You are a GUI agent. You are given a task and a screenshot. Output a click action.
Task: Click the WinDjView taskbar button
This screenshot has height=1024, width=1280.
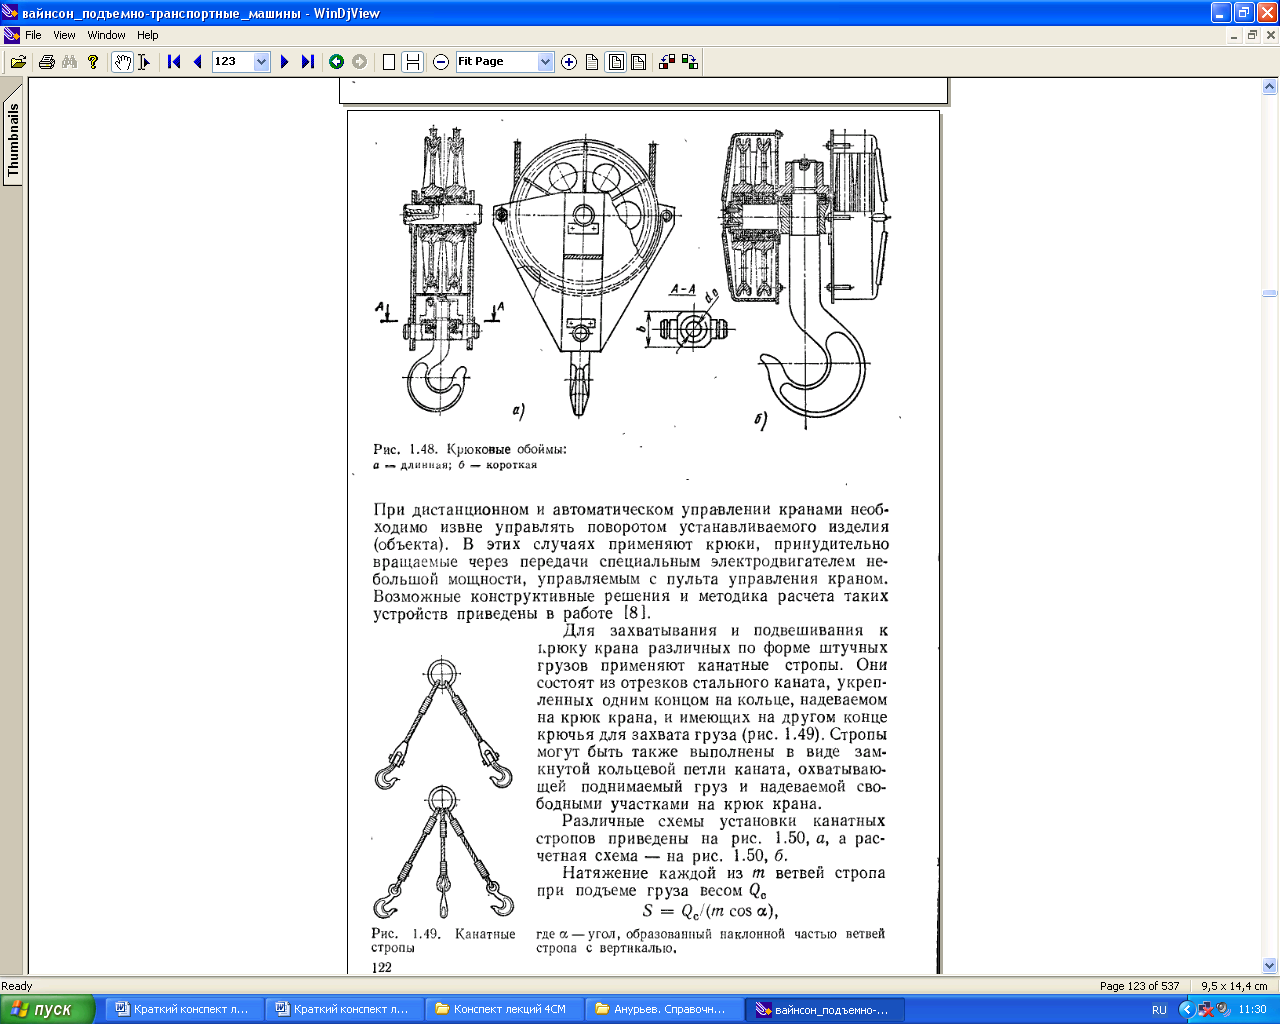click(x=825, y=1009)
